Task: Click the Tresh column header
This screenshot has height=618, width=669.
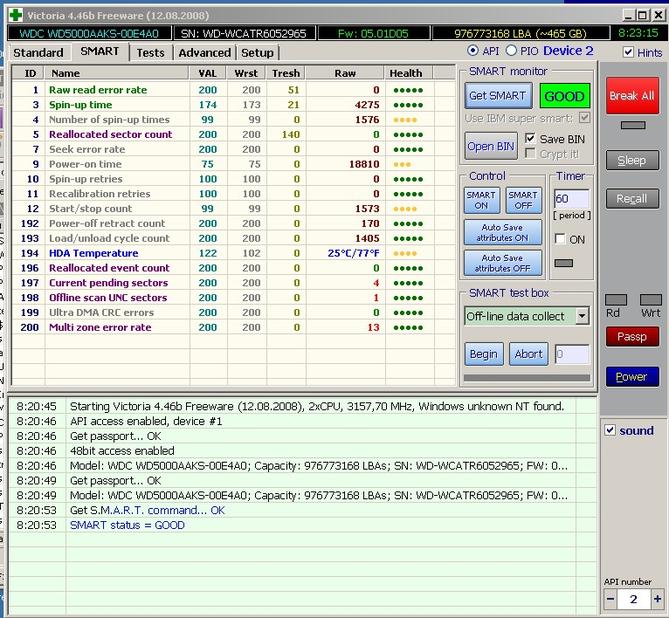Action: point(286,73)
